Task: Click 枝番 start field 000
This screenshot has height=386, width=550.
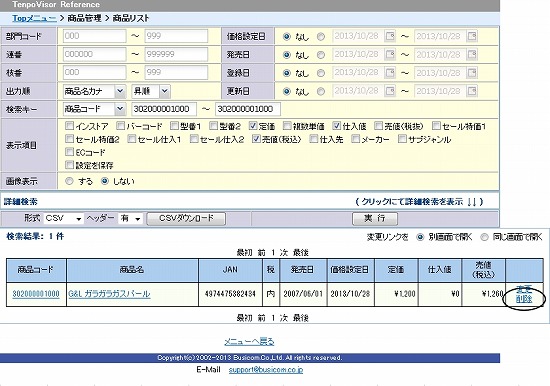Action: coord(94,72)
